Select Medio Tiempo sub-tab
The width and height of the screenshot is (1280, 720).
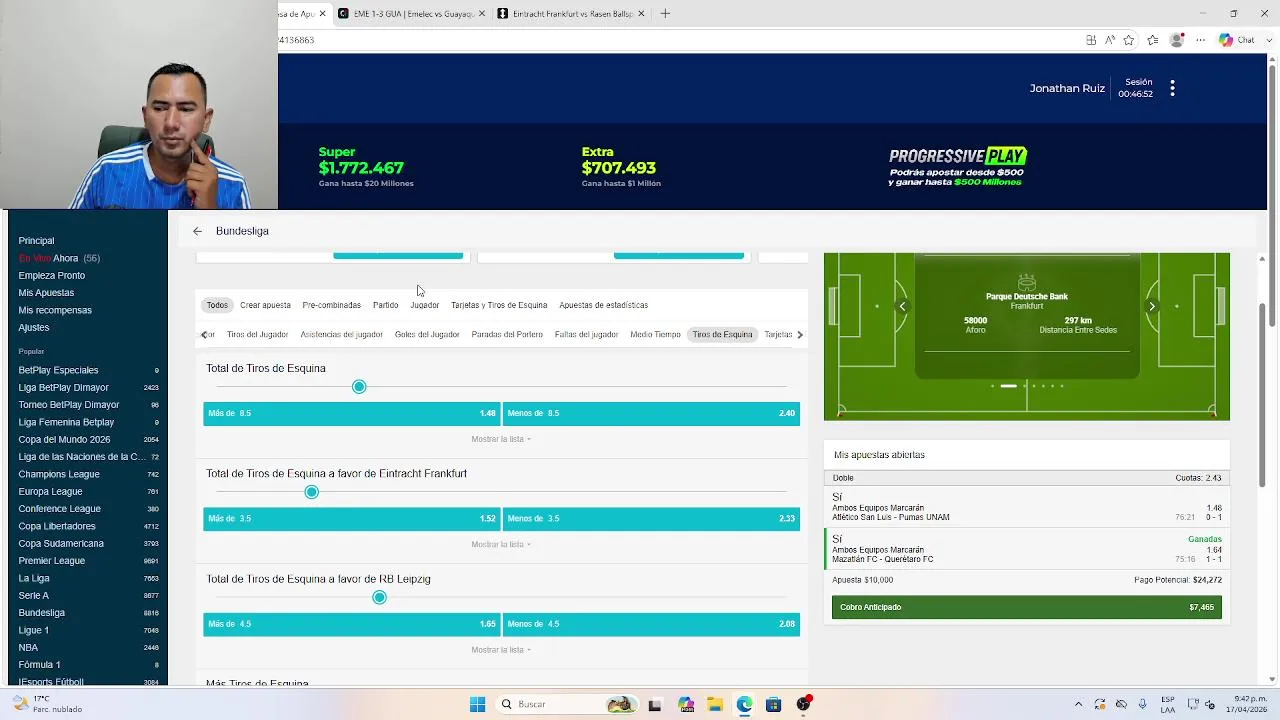pyautogui.click(x=655, y=335)
